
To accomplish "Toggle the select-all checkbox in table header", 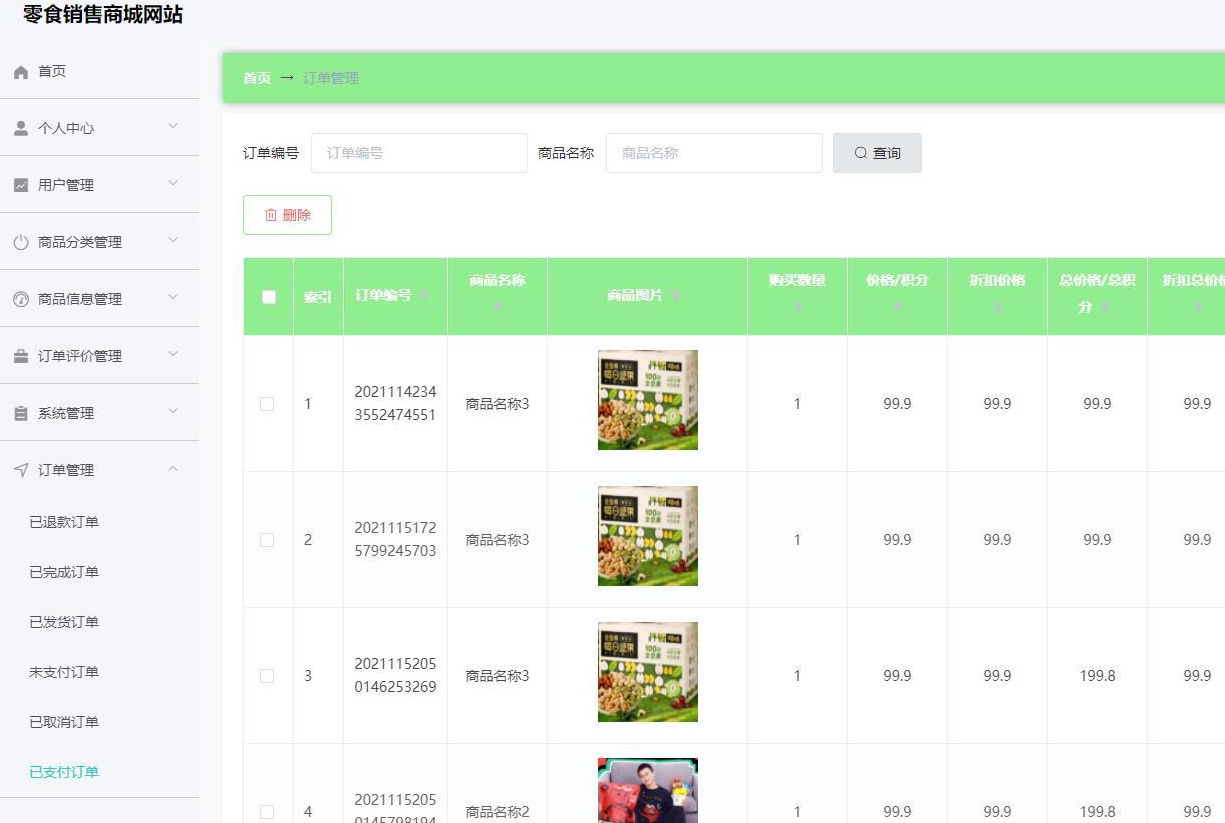I will (268, 296).
